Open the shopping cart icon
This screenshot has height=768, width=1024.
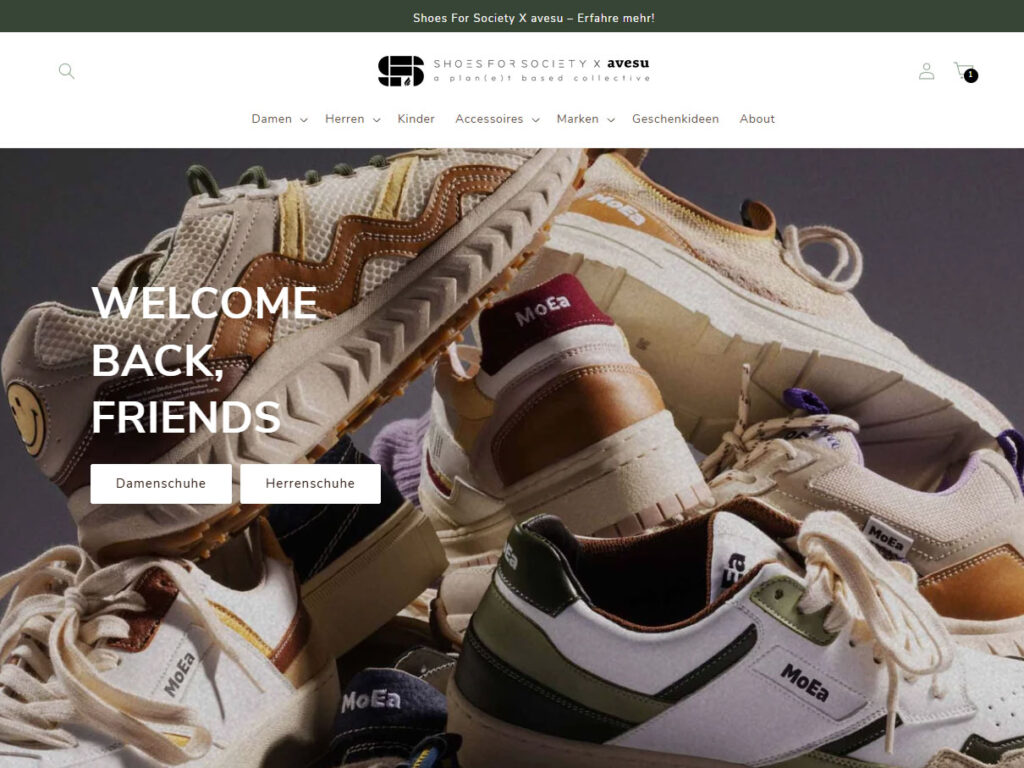point(963,69)
